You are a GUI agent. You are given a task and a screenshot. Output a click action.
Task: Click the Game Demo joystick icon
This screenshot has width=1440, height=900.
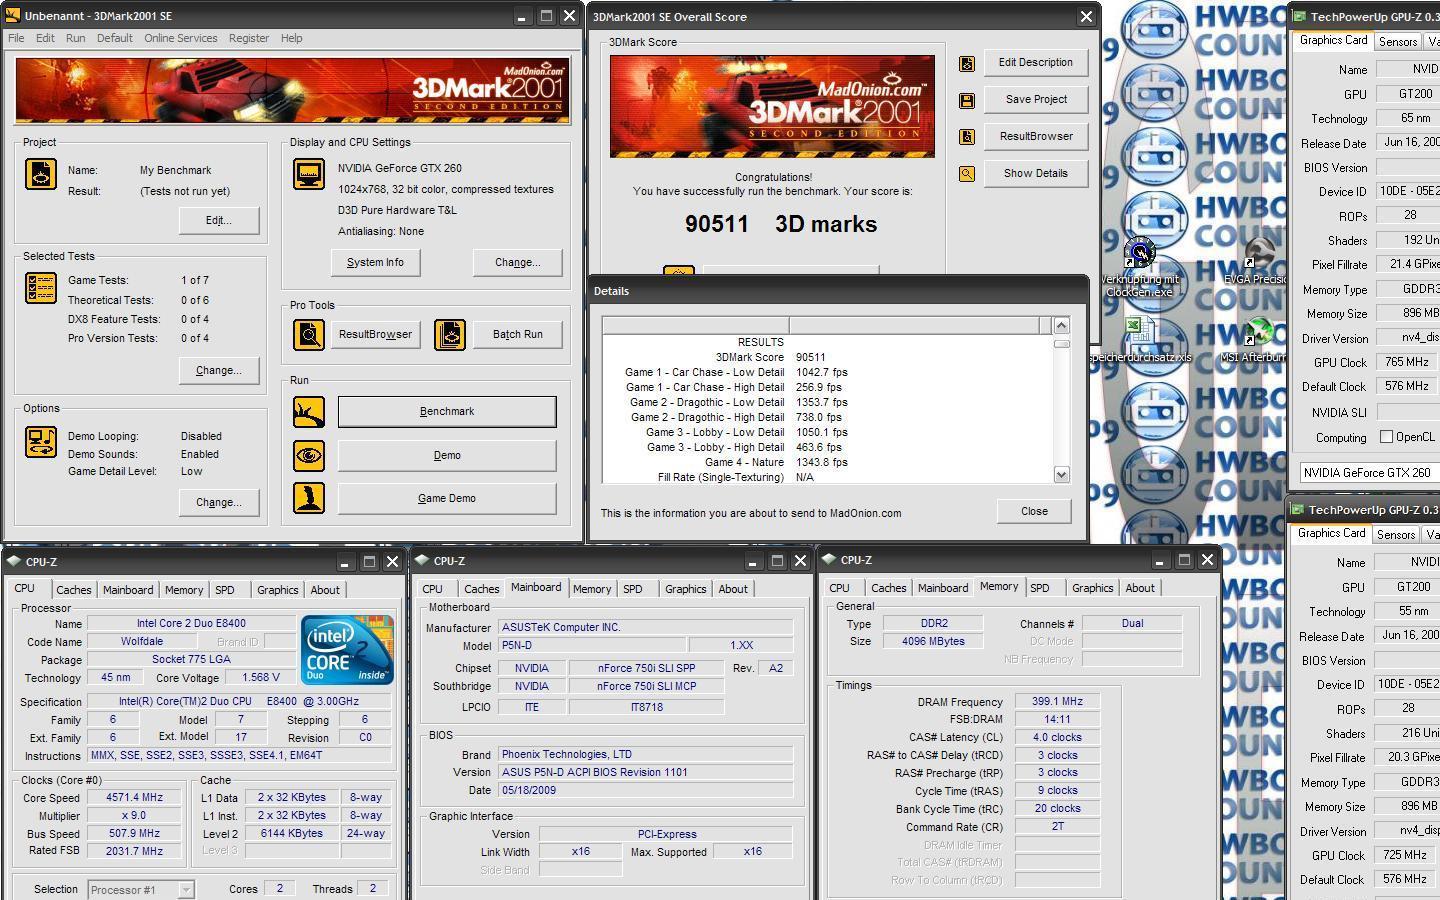click(x=309, y=498)
